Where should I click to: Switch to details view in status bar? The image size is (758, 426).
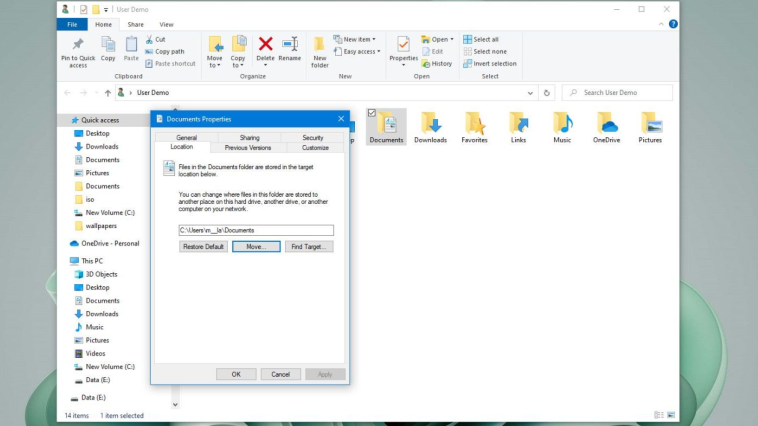point(658,415)
